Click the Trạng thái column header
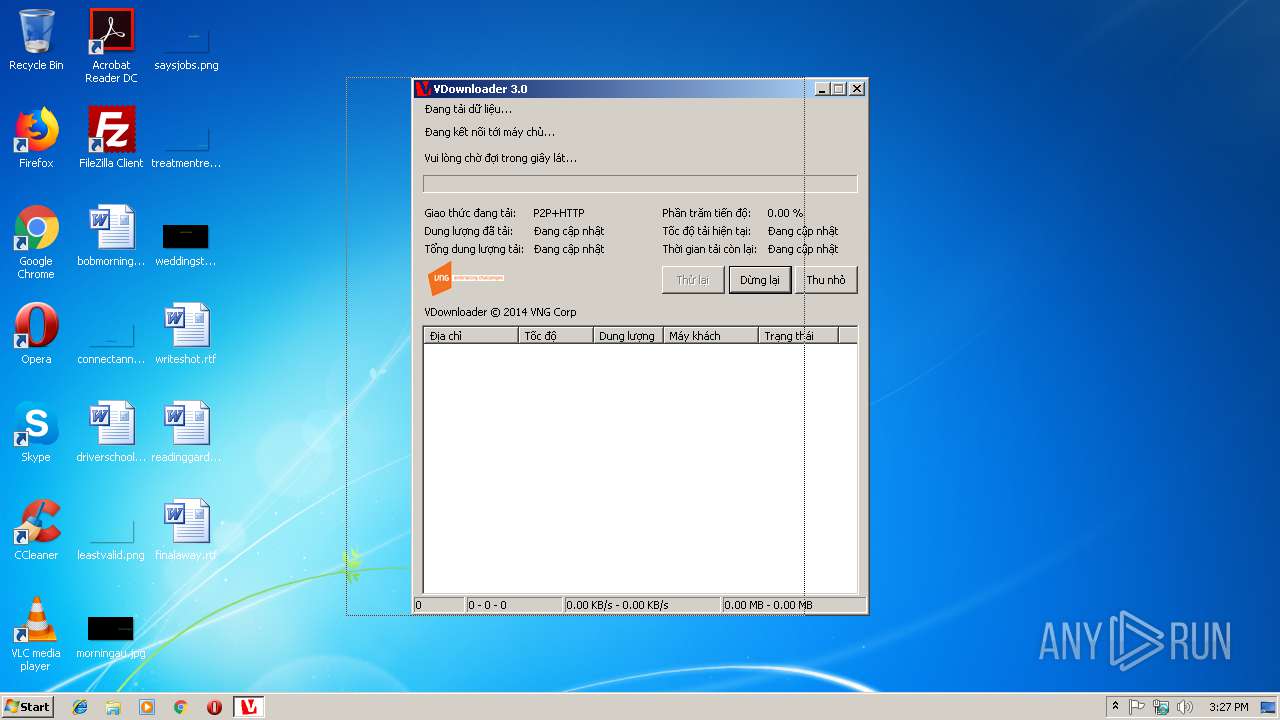The image size is (1280, 720). point(798,336)
